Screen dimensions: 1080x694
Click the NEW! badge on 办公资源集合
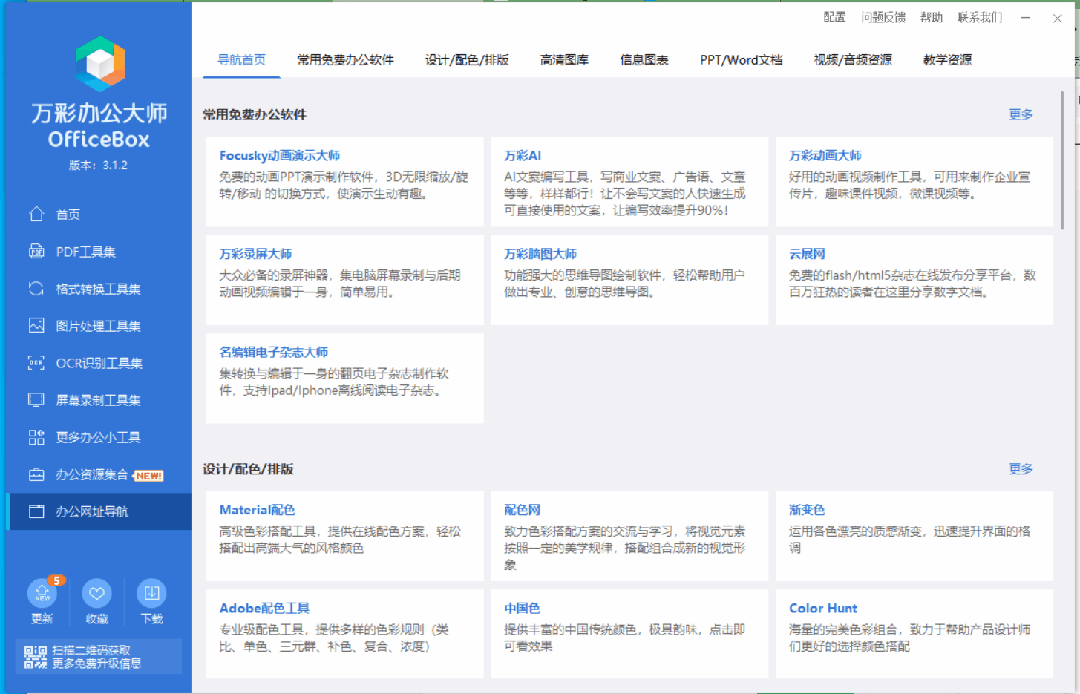(149, 476)
